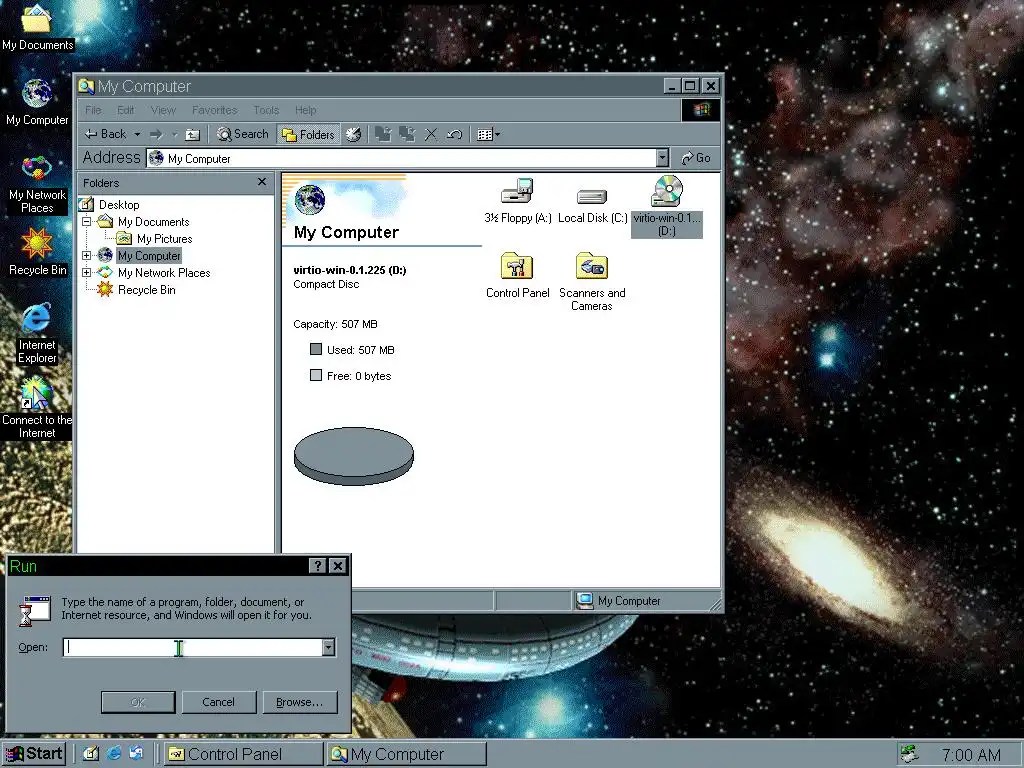Open the File menu
Image resolution: width=1024 pixels, height=768 pixels.
tap(93, 110)
